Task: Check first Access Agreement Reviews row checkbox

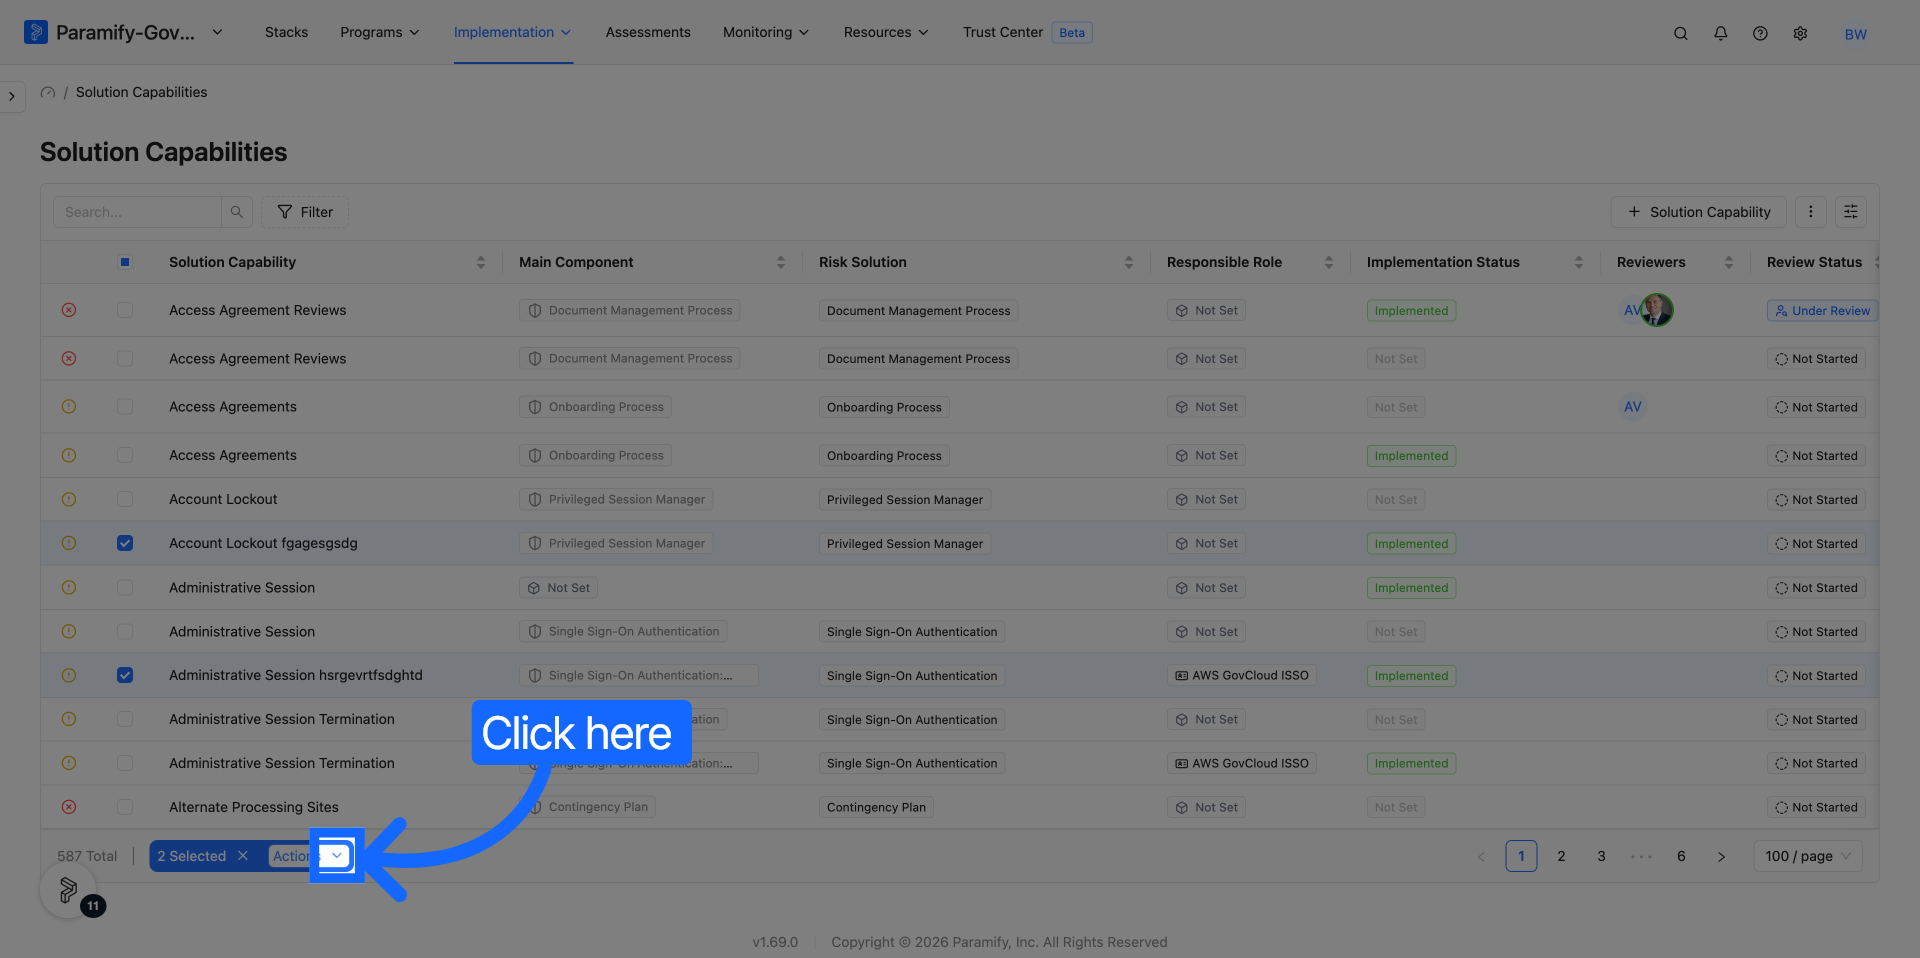Action: (x=125, y=310)
